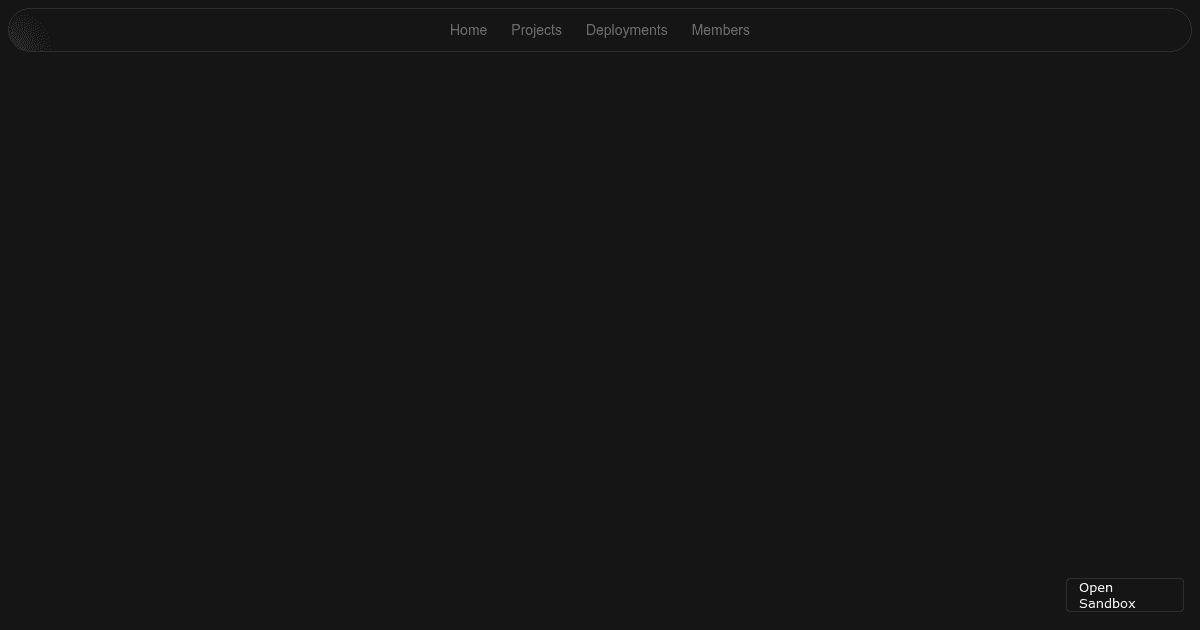Switch to Deployments in the navbar
The width and height of the screenshot is (1200, 630).
tap(626, 30)
